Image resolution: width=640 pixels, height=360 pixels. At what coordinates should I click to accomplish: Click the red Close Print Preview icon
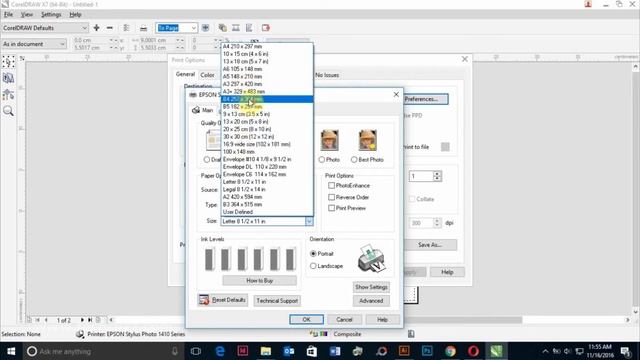[x=266, y=28]
